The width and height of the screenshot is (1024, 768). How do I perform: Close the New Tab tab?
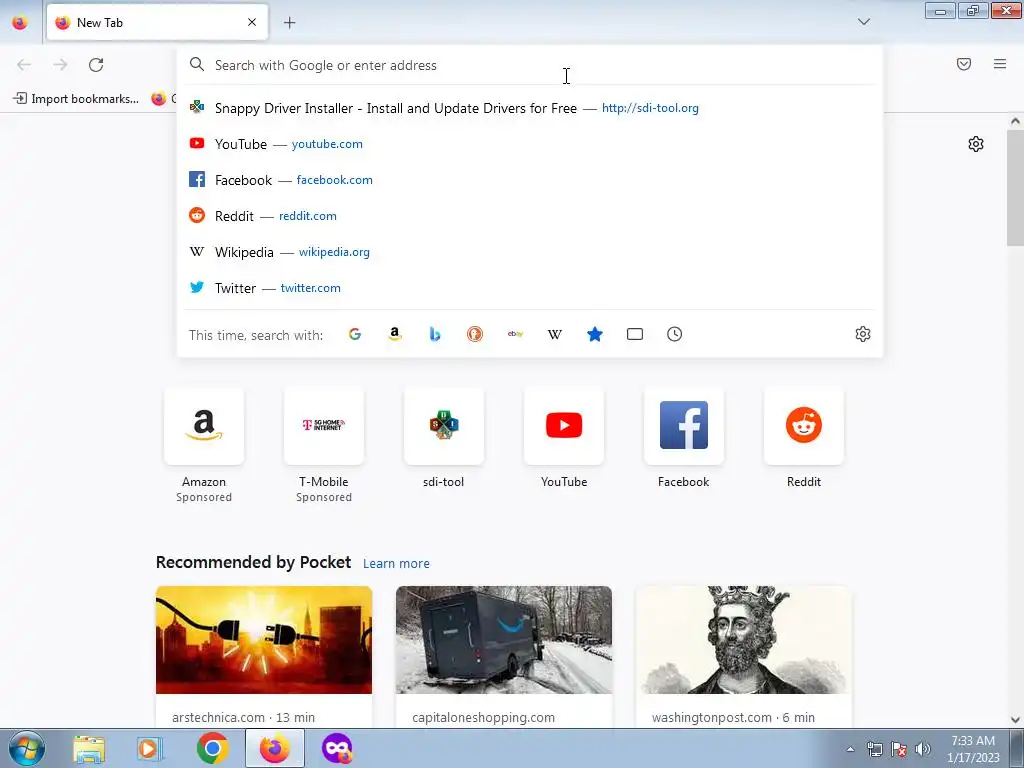[252, 22]
